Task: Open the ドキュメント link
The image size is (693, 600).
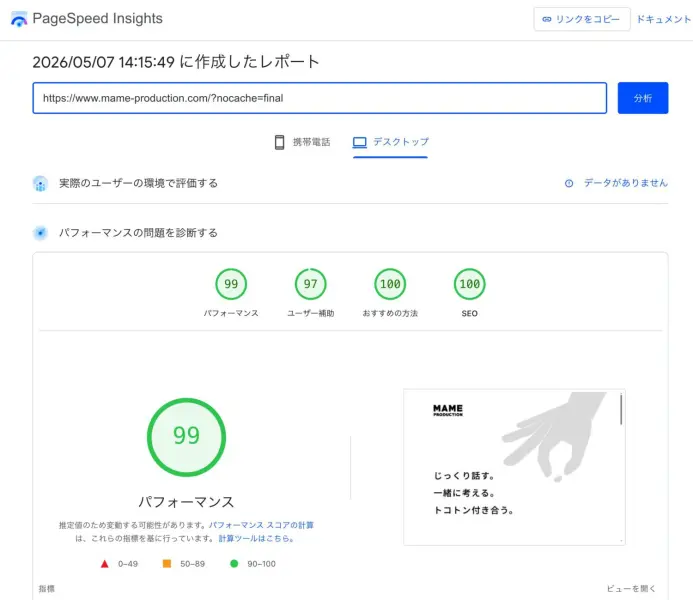Action: (x=664, y=19)
